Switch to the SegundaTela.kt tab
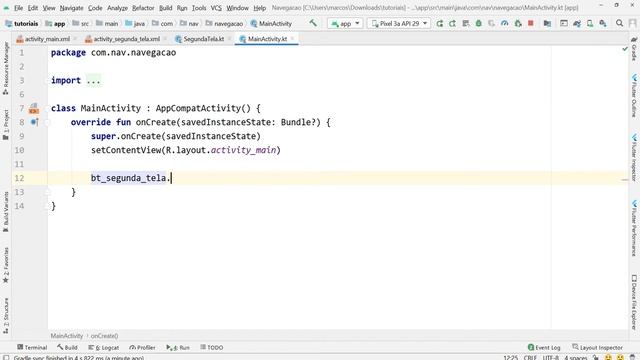640x360 pixels. click(204, 39)
